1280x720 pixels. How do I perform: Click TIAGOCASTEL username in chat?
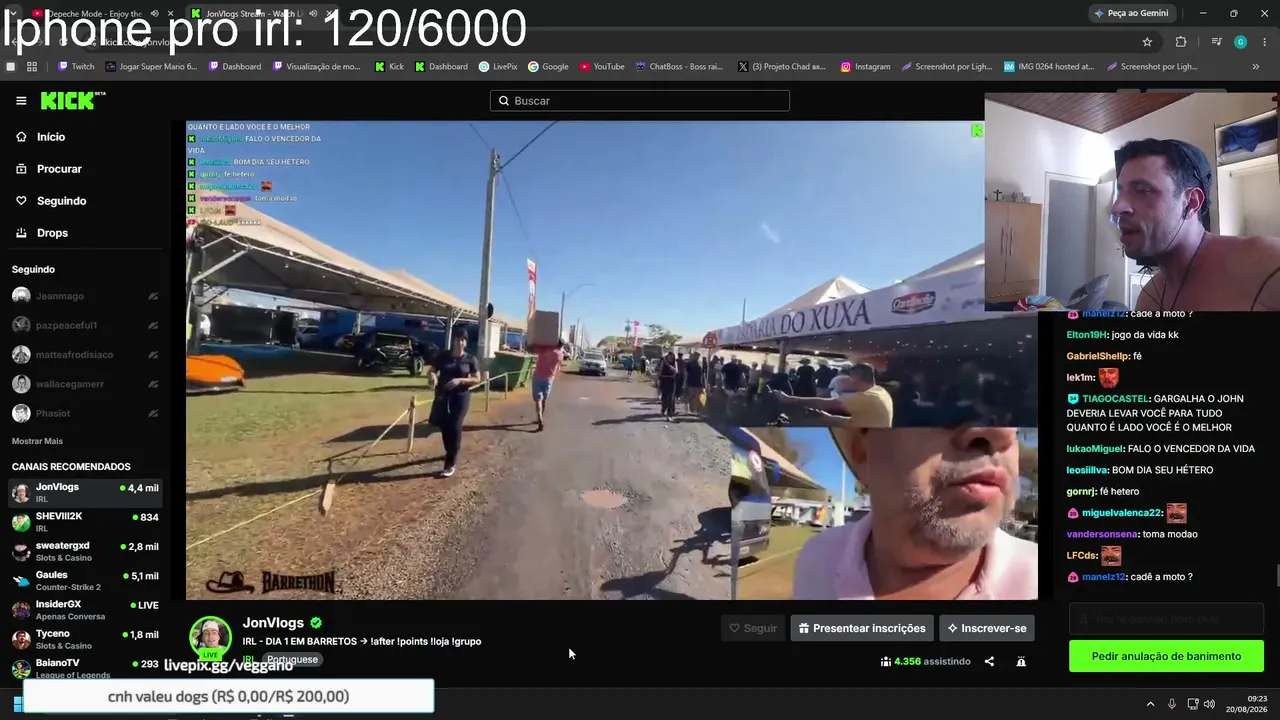tap(1114, 399)
